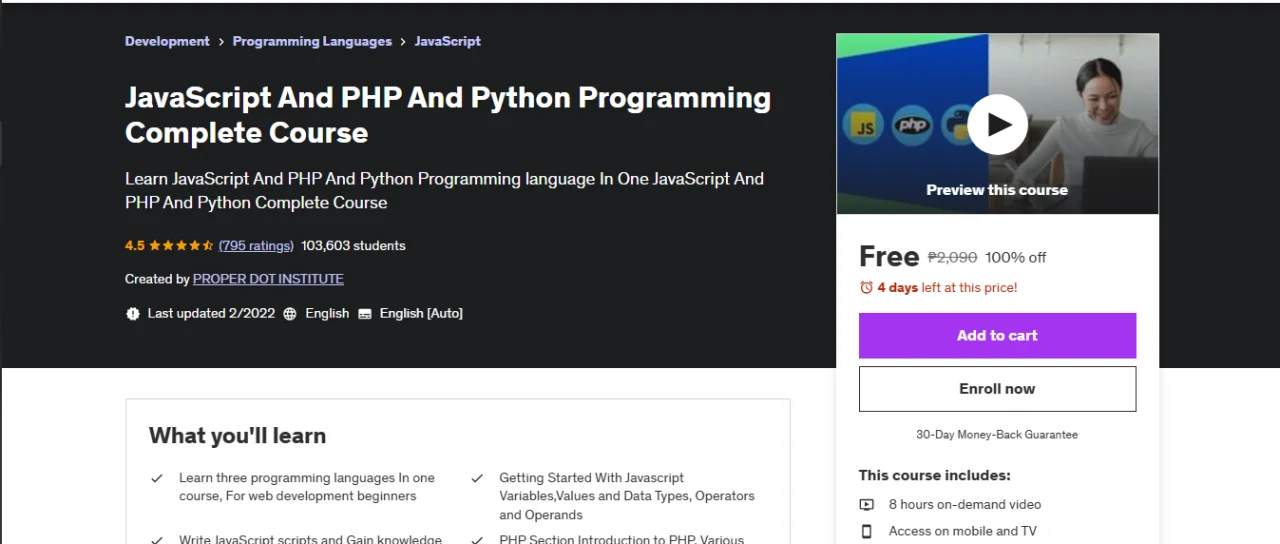Click the star rating icons
Image resolution: width=1280 pixels, height=544 pixels.
pyautogui.click(x=182, y=245)
